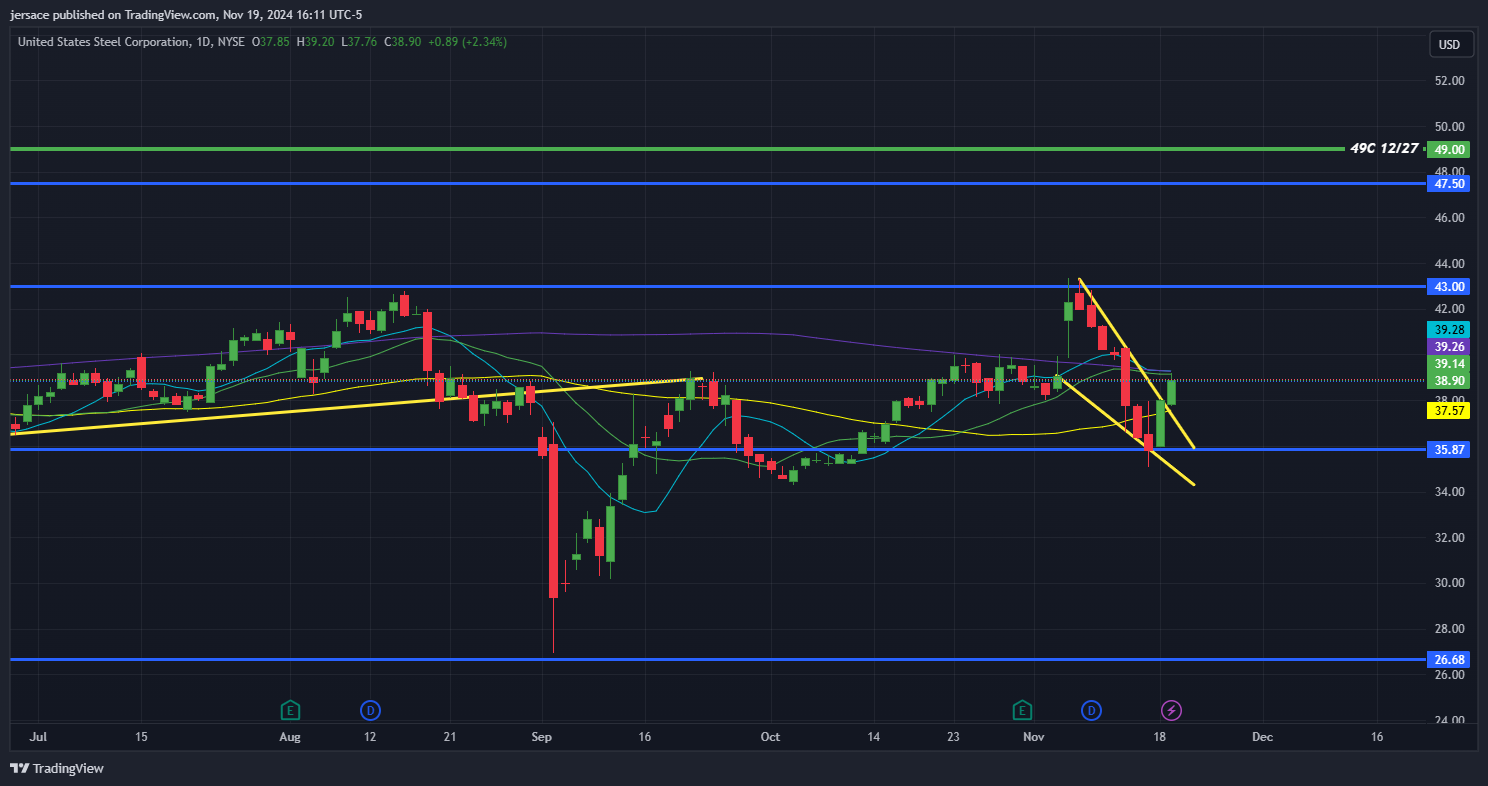The image size is (1488, 786).
Task: Click the Jul date axis label
Action: [39, 737]
